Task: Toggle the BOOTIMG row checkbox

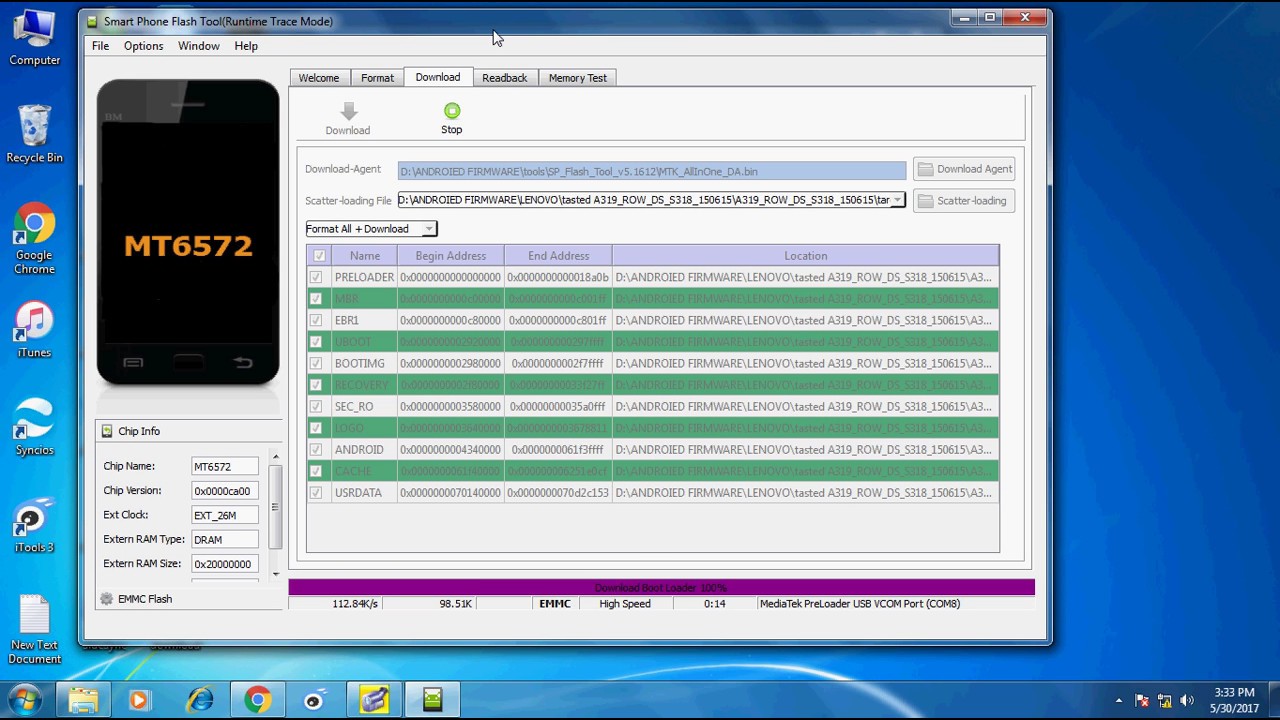Action: pos(316,363)
